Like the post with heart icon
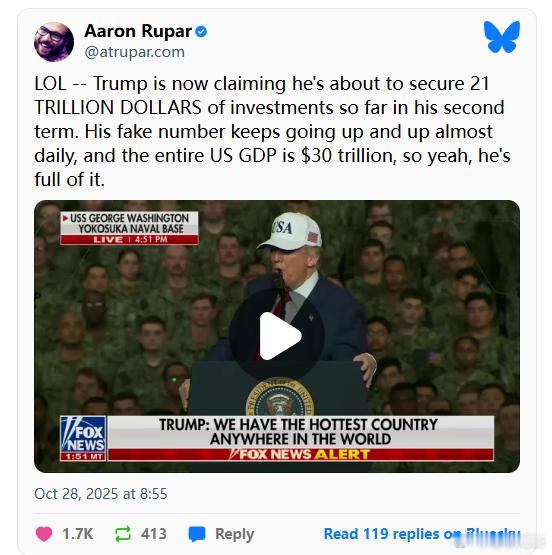552x555 pixels. pos(44,534)
